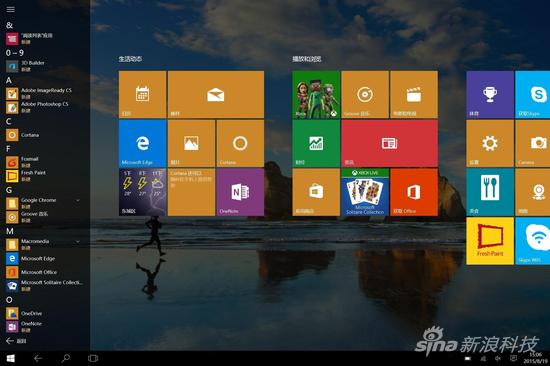The image size is (550, 366).
Task: Click the taskbar back arrow
Action: coord(38,358)
